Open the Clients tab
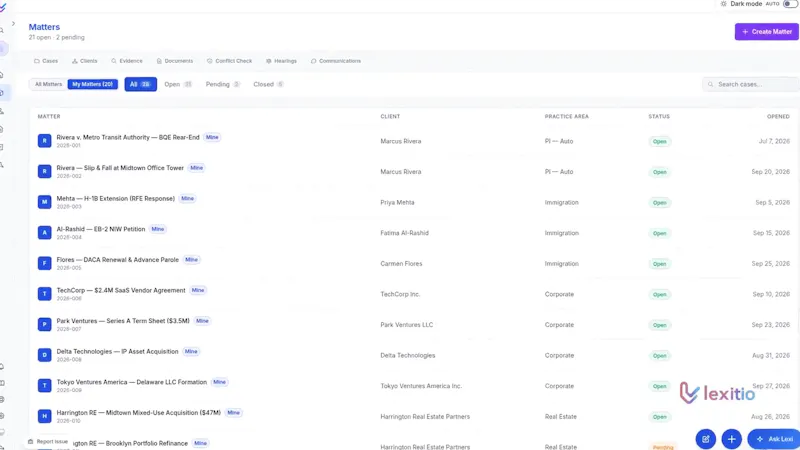 click(x=84, y=61)
